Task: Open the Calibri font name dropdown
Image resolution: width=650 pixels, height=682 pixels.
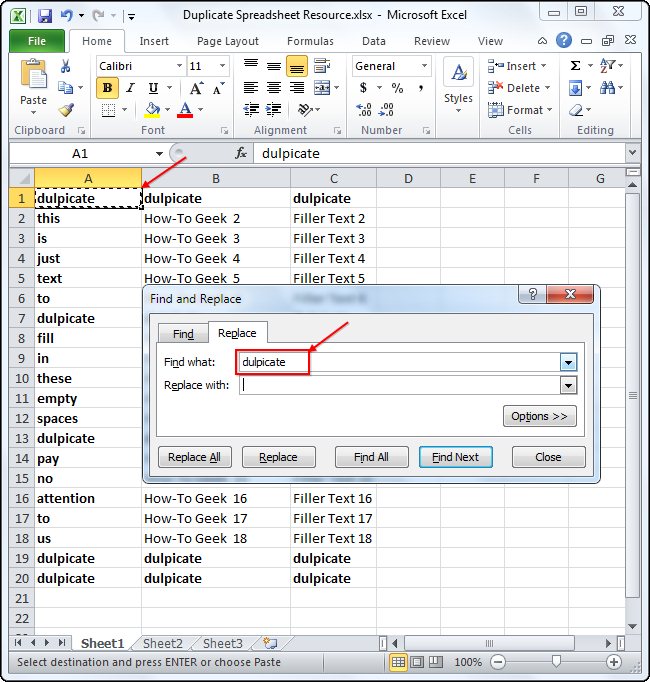Action: tap(179, 66)
